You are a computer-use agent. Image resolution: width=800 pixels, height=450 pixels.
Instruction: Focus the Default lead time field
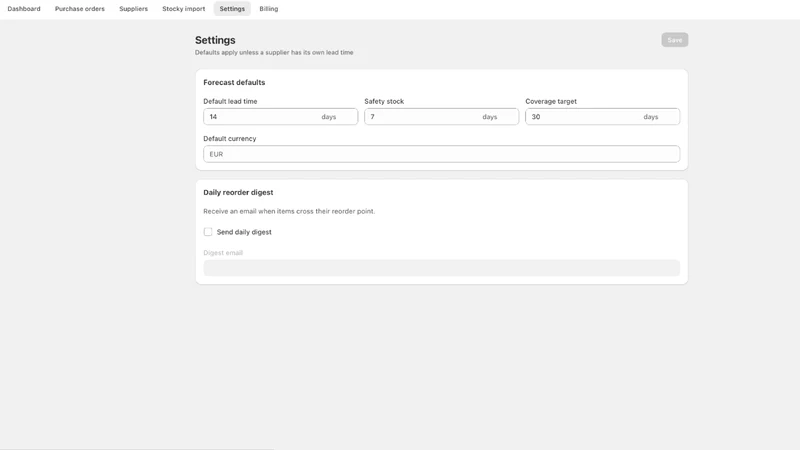click(x=280, y=117)
